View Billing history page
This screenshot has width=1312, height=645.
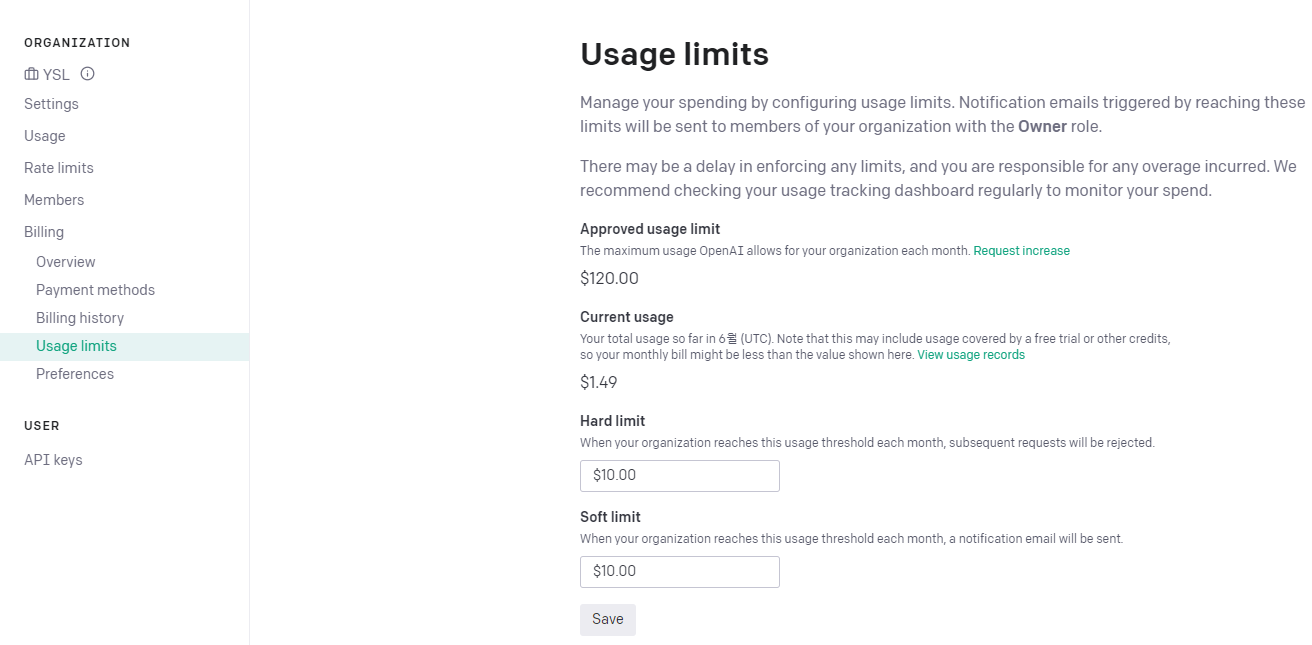[x=80, y=318]
